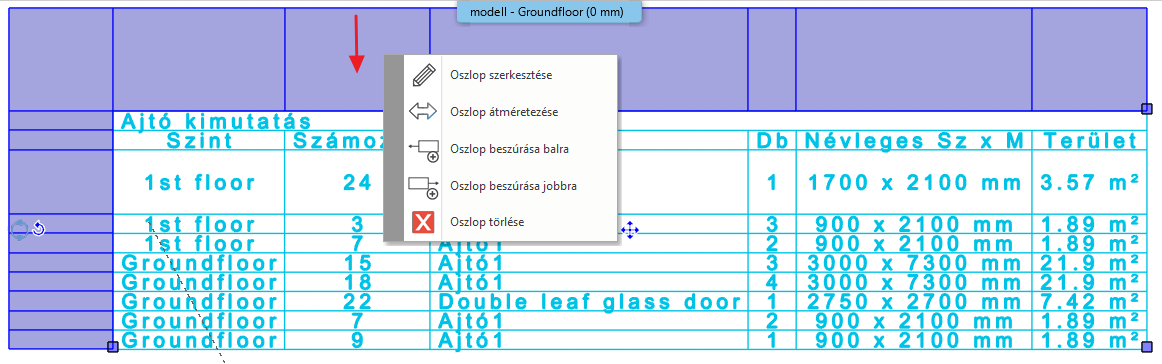The height and width of the screenshot is (364, 1162).
Task: Click Groundfloor in the row numbered 22
Action: coord(199,302)
